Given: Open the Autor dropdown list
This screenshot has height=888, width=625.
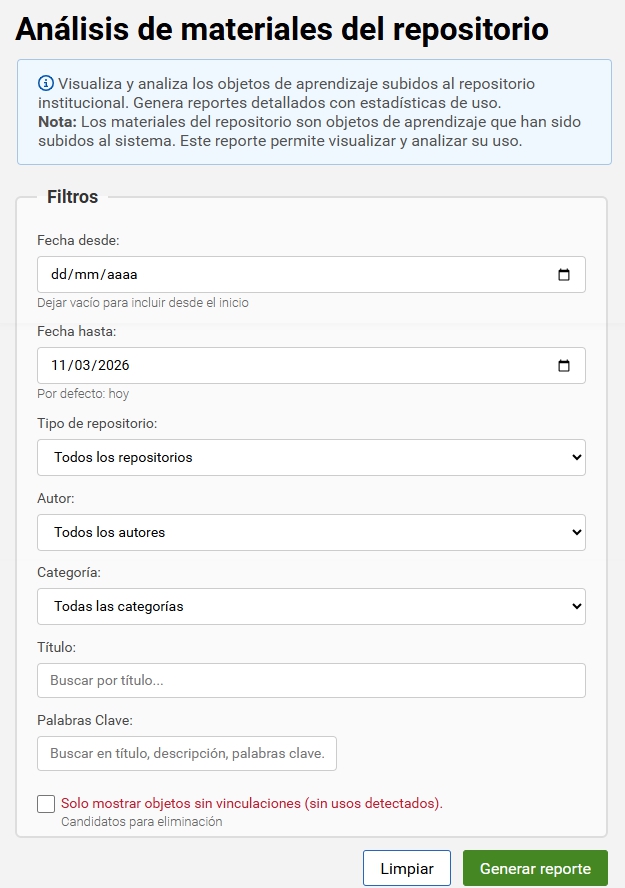Looking at the screenshot, I should [311, 532].
